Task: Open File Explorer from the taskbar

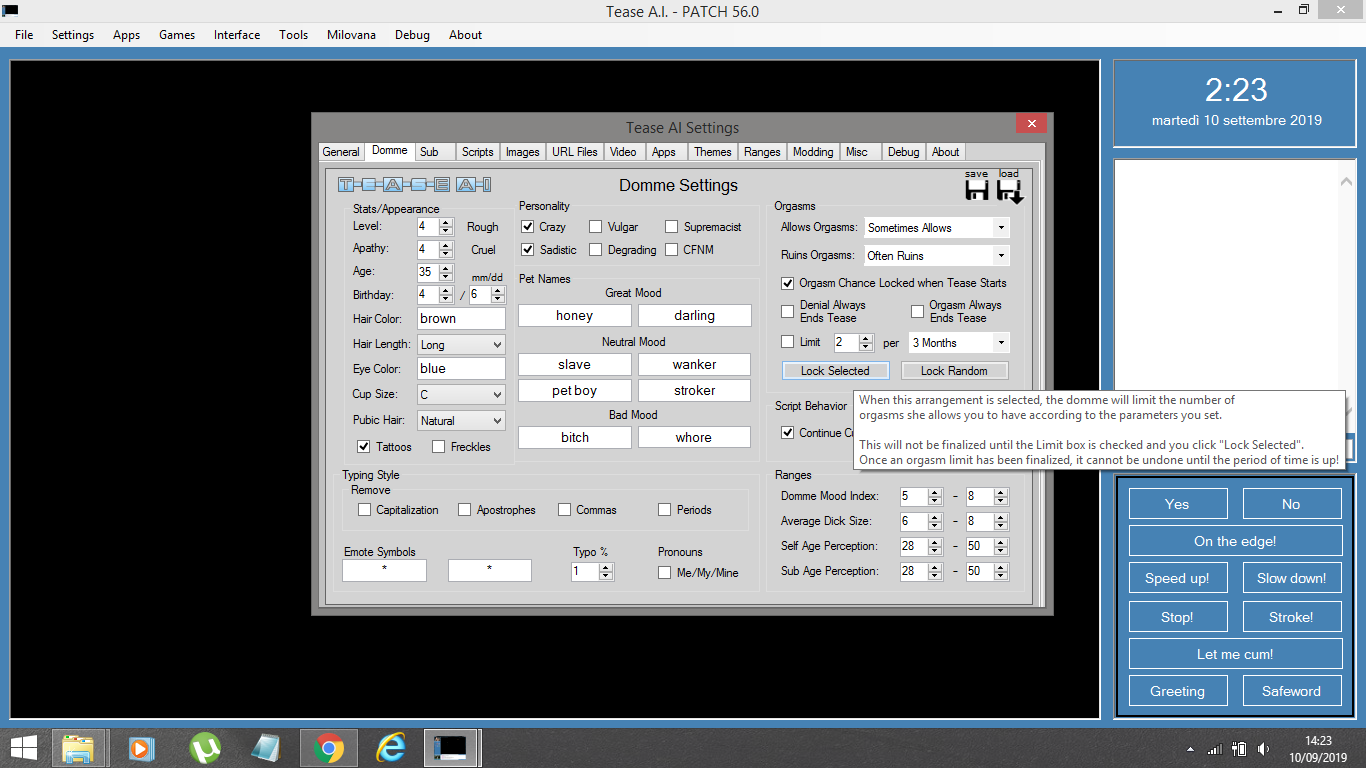Action: coord(78,748)
